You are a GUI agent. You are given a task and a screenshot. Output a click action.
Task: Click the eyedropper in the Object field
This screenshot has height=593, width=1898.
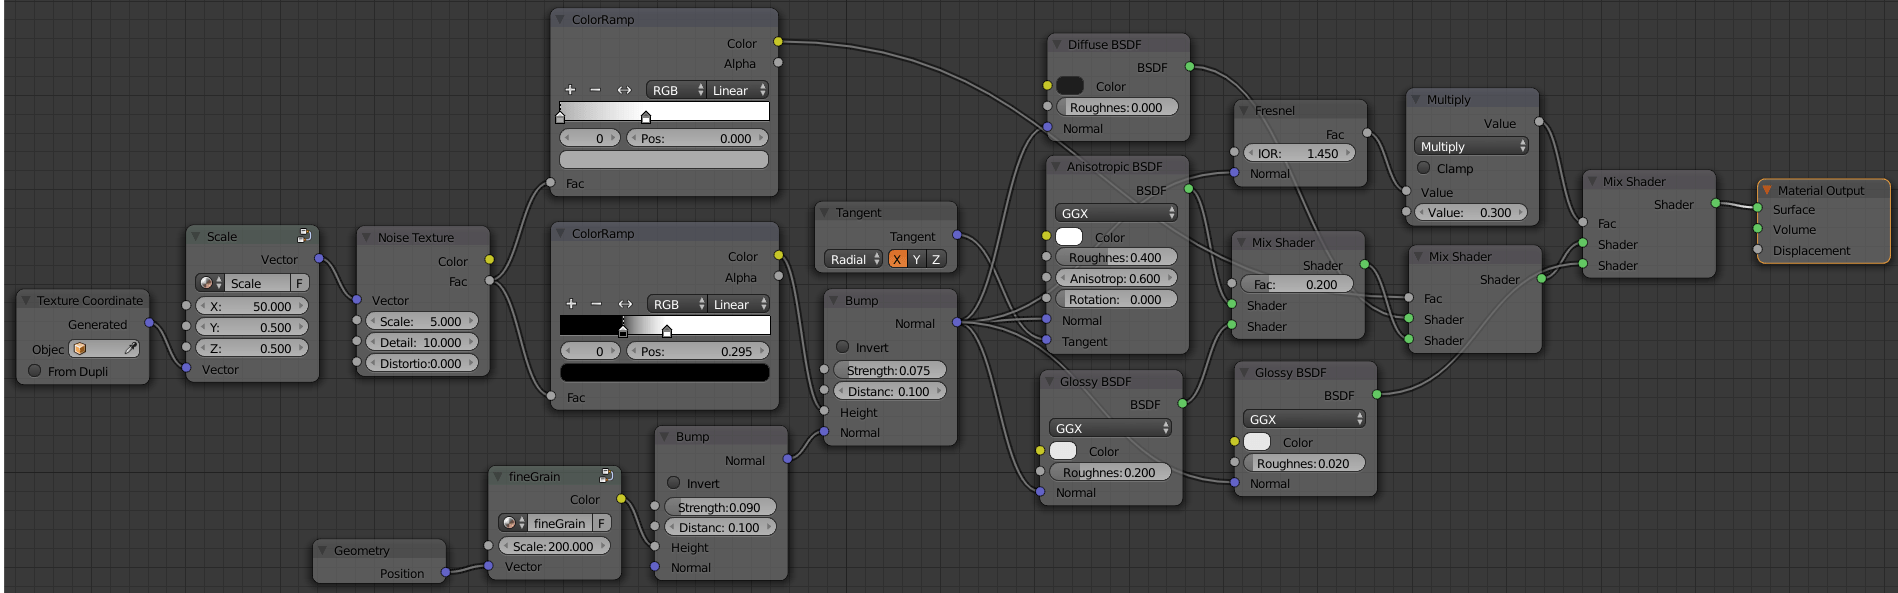pos(130,348)
